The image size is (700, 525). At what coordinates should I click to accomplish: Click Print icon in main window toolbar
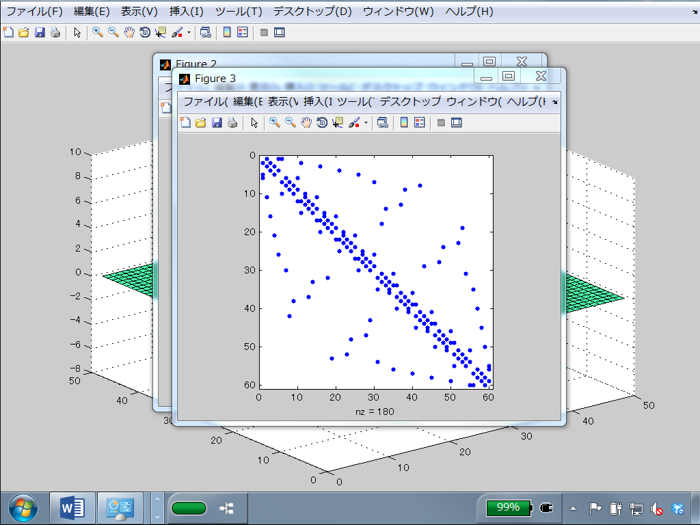pyautogui.click(x=55, y=32)
